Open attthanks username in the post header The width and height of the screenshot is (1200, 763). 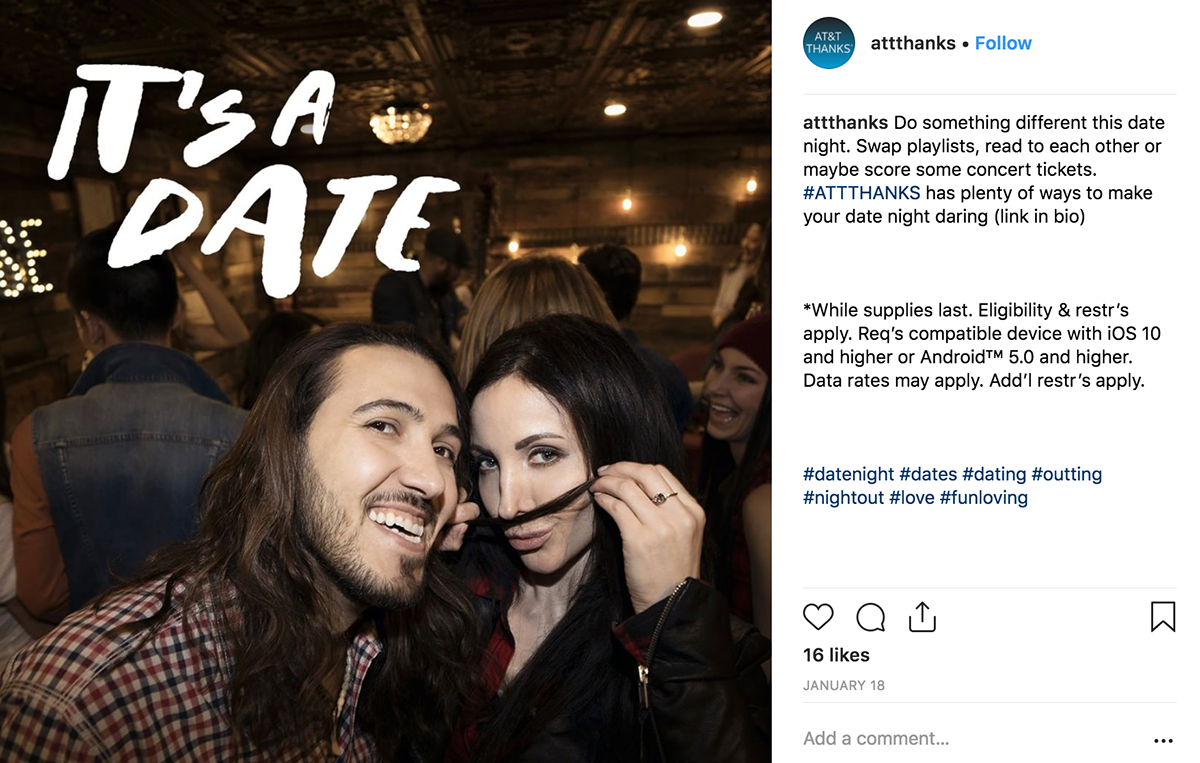click(x=913, y=43)
